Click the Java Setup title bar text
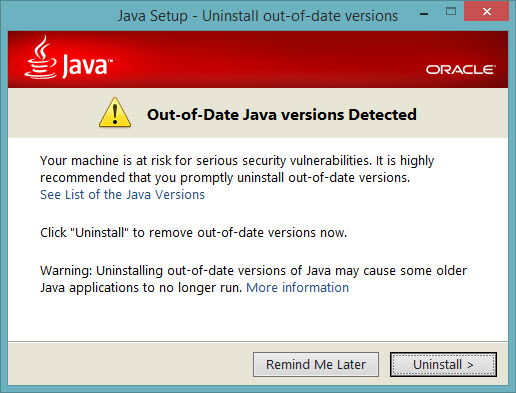 (x=258, y=16)
